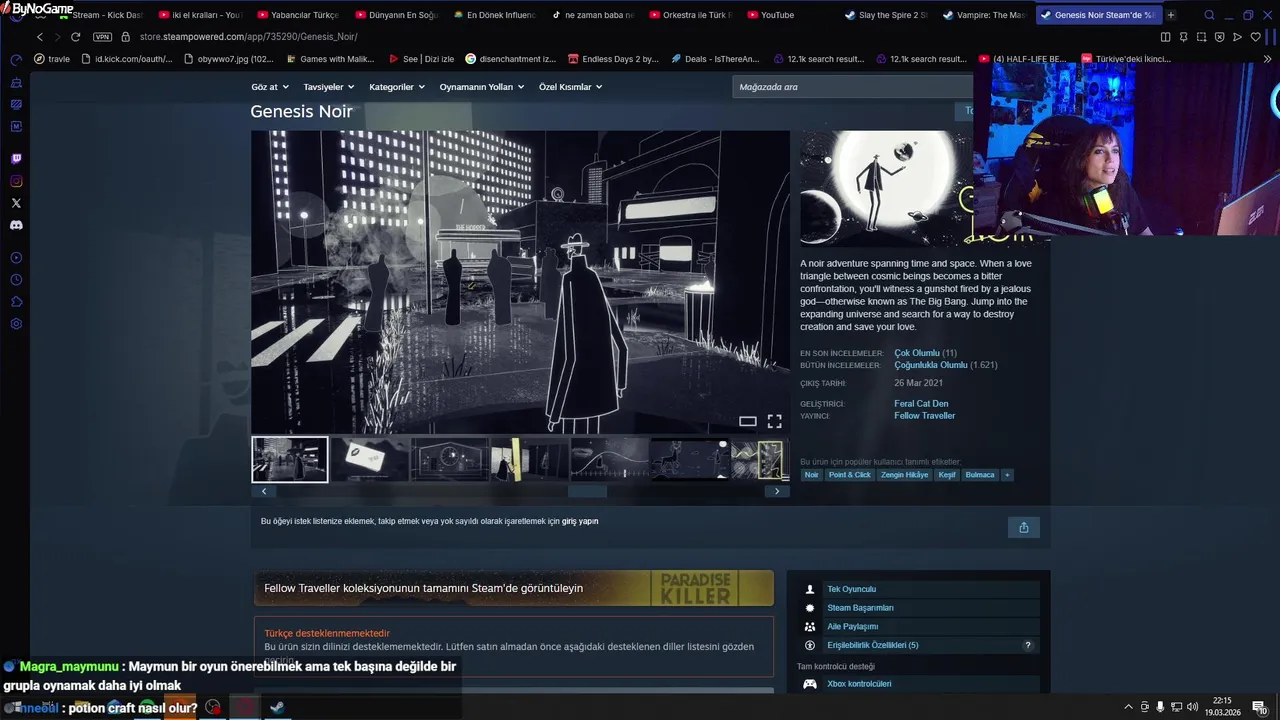Image resolution: width=1280 pixels, height=720 pixels.
Task: Open Fellow Traveller collection banner
Action: tap(513, 588)
